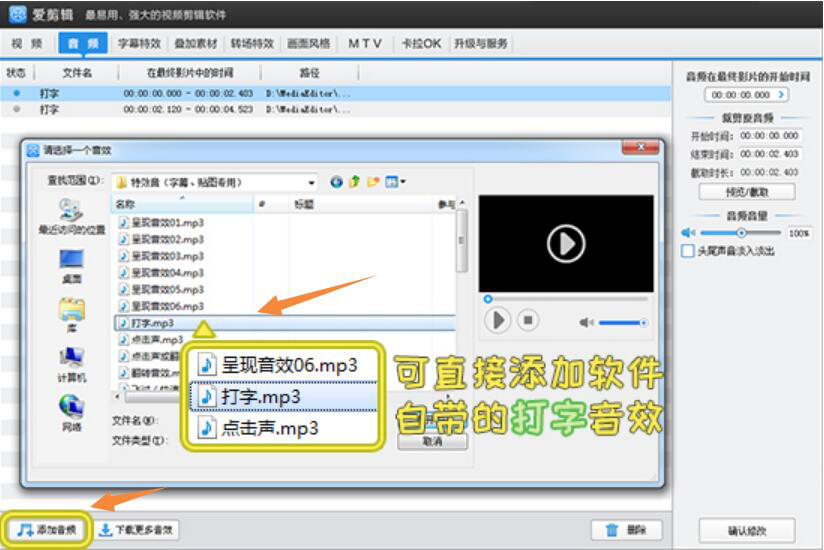
Task: Click the 确认修改 button
Action: tap(746, 531)
